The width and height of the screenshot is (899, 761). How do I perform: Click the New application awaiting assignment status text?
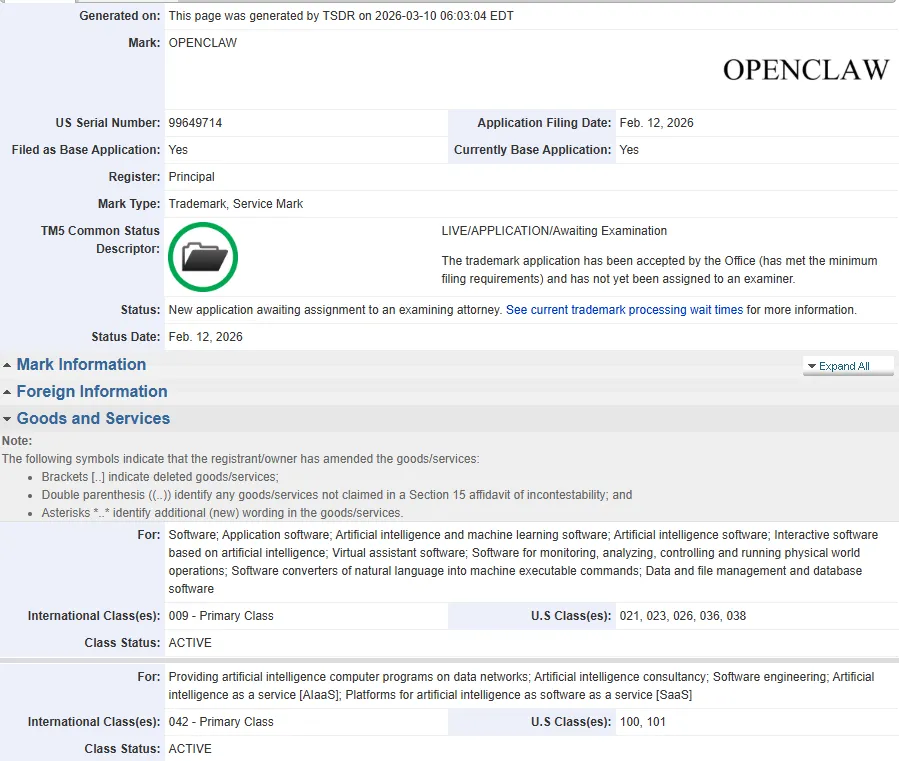coord(335,310)
